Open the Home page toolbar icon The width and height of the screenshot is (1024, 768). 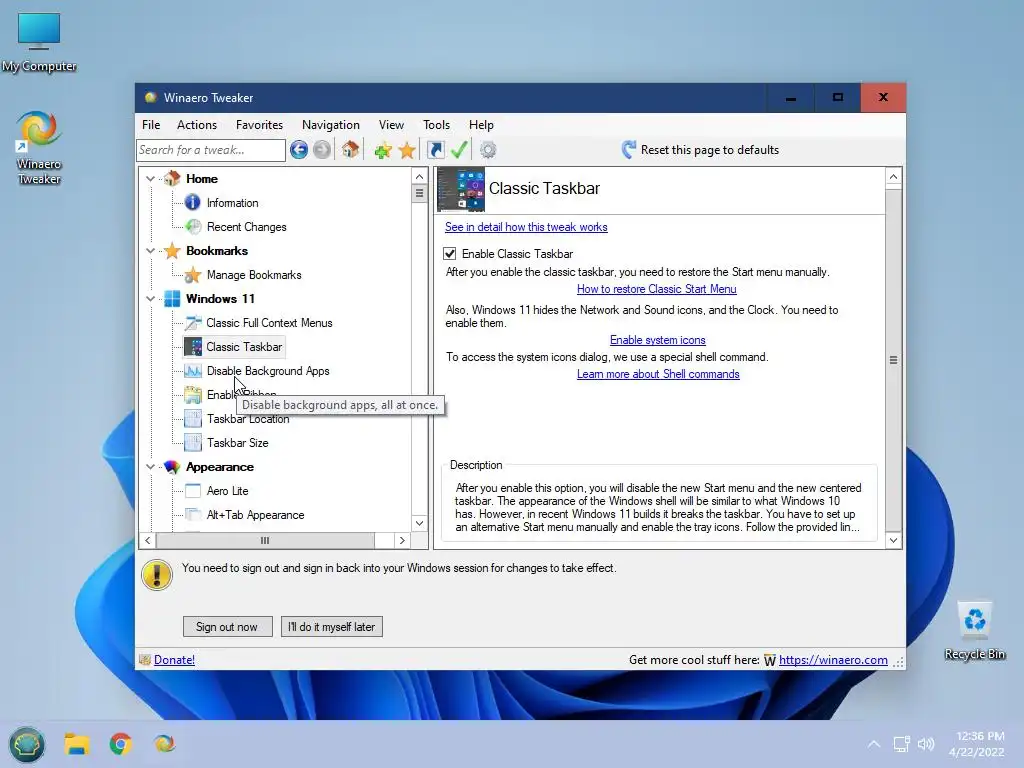coord(351,150)
